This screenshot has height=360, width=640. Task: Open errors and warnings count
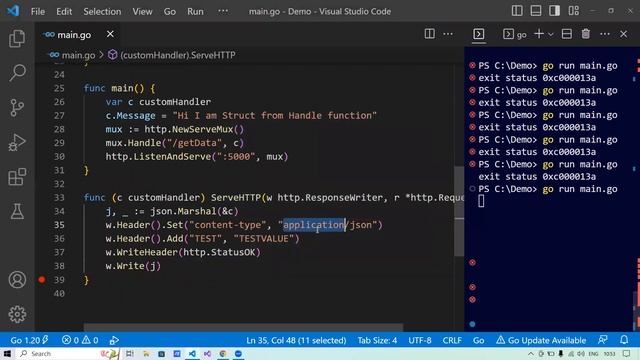(80, 340)
